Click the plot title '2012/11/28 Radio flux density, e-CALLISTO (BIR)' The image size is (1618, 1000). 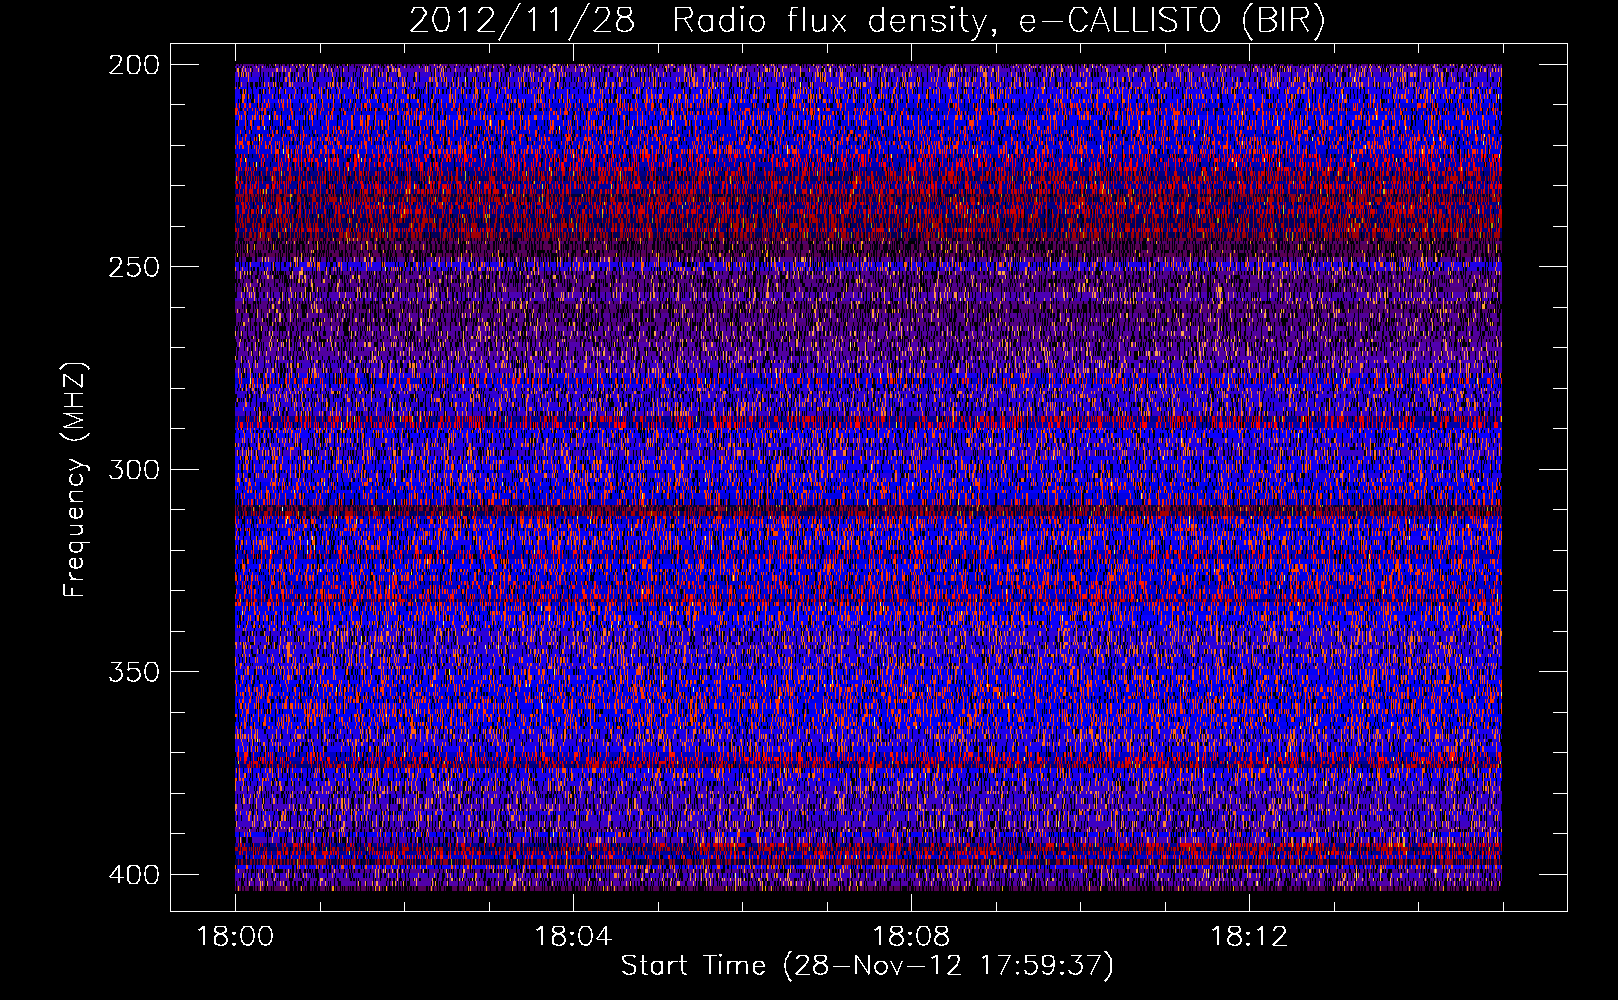click(867, 21)
